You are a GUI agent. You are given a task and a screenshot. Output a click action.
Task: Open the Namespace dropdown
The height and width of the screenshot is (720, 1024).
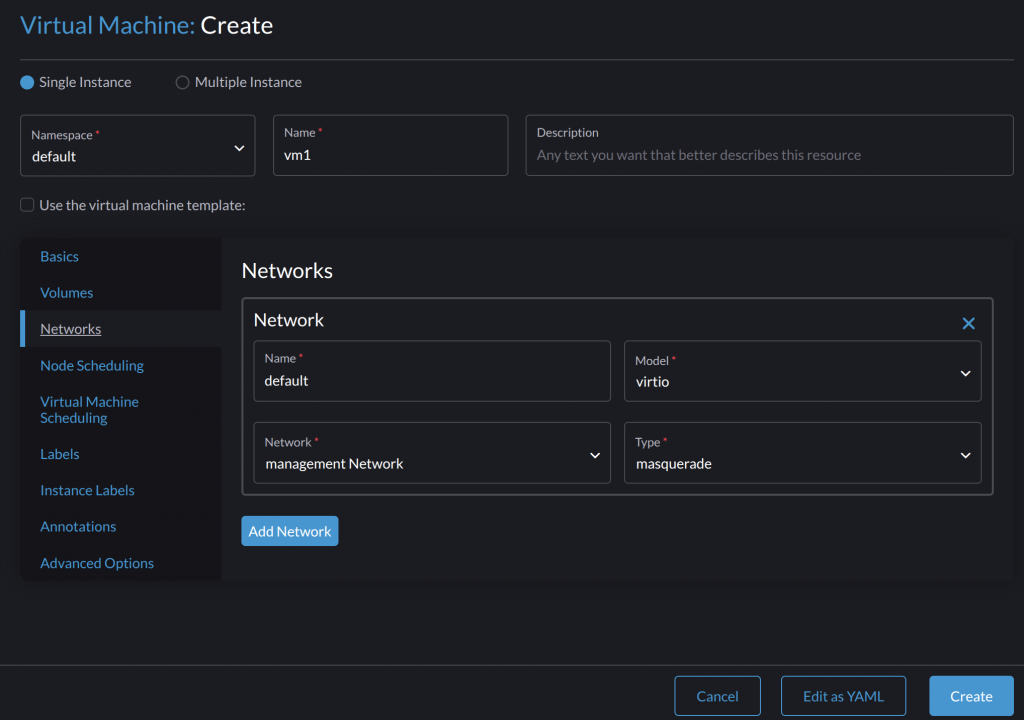(138, 146)
